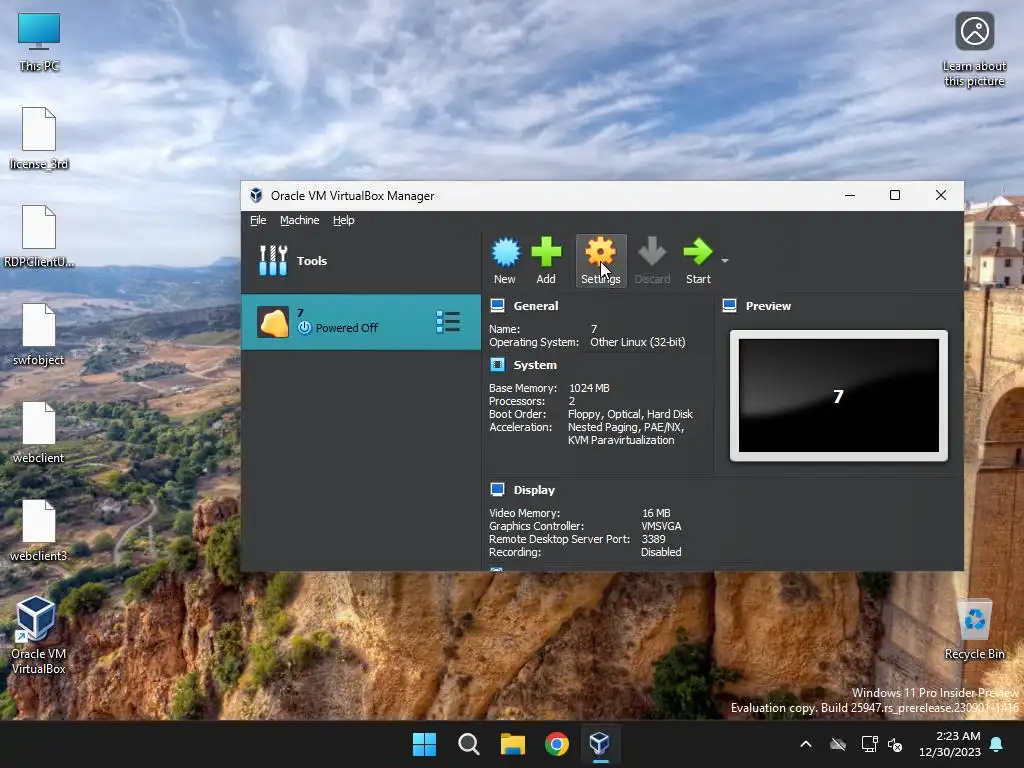
Task: Select the Tools entry in sidebar
Action: 361,261
